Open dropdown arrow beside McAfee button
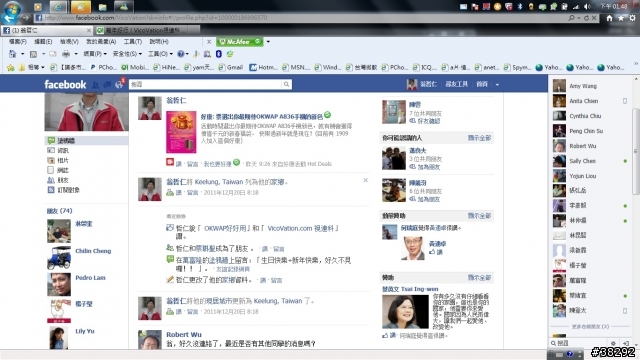 (x=268, y=42)
